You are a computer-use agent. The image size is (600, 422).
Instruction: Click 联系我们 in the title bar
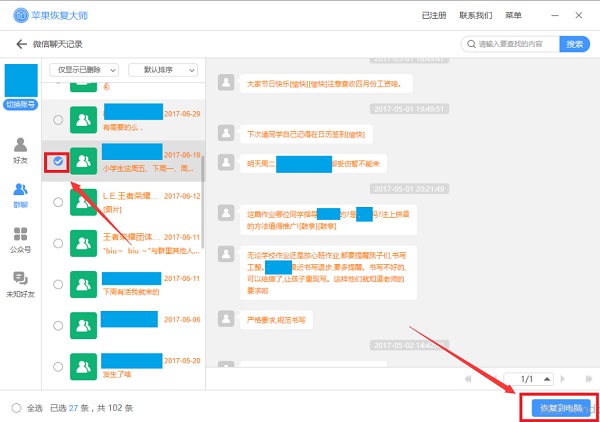[475, 16]
